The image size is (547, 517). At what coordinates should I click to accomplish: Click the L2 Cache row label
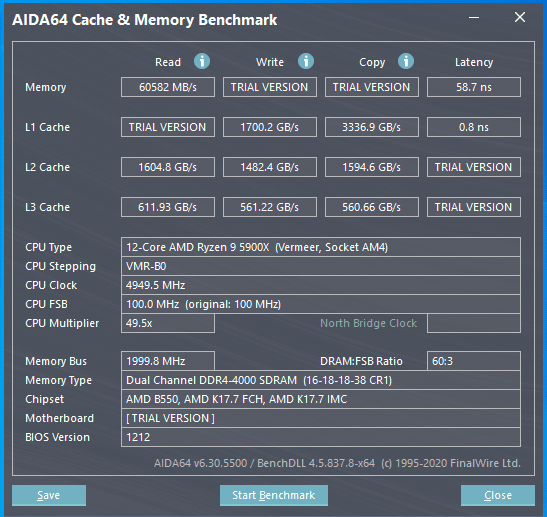point(47,167)
